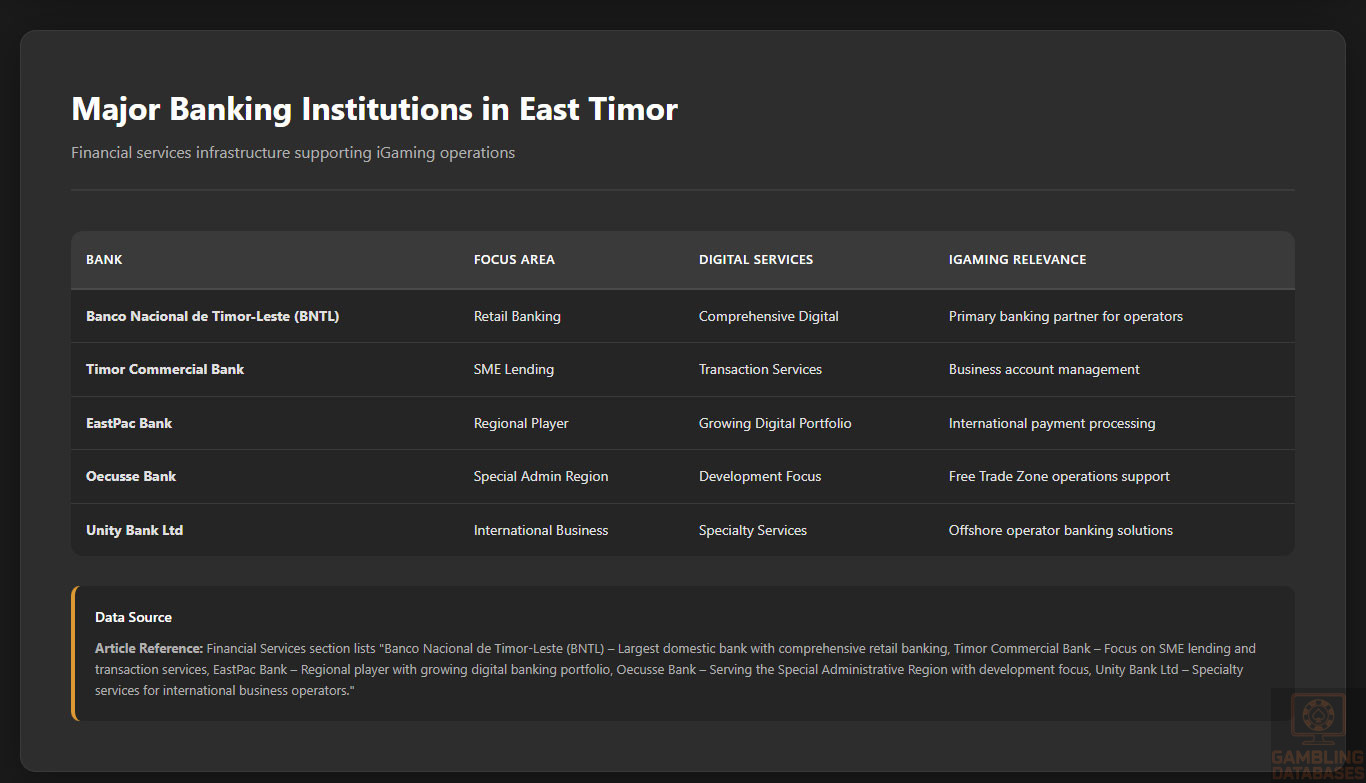Click the Gambling Databases logo icon
This screenshot has height=783, width=1366.
click(1317, 720)
